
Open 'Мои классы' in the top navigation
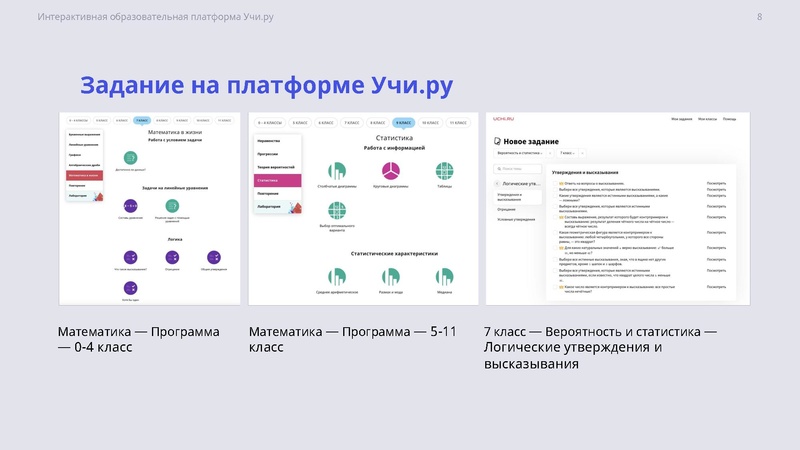(x=707, y=119)
